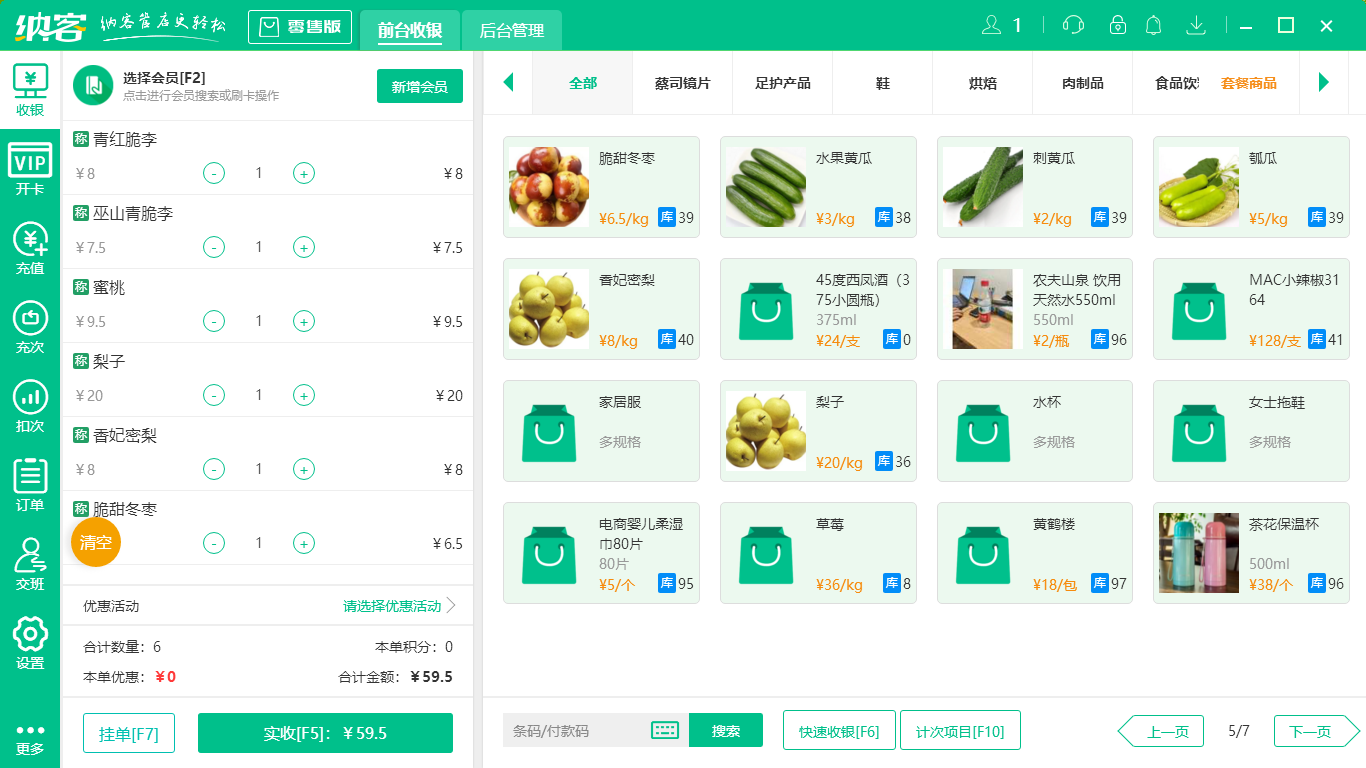Select the 套餐商品 category tab

pyautogui.click(x=1249, y=83)
